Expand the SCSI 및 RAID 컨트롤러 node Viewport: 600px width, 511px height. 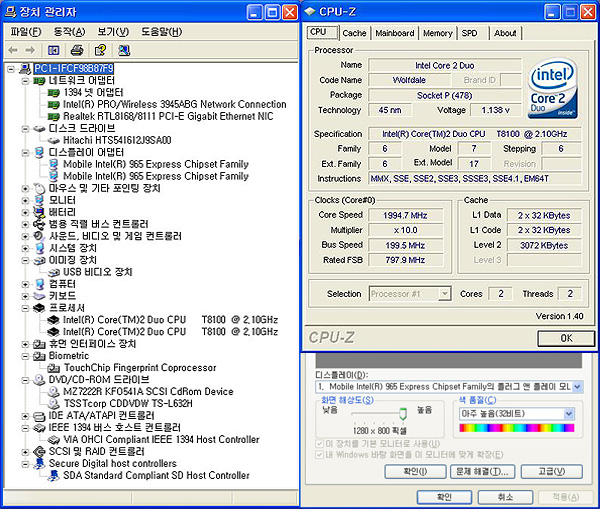point(25,452)
